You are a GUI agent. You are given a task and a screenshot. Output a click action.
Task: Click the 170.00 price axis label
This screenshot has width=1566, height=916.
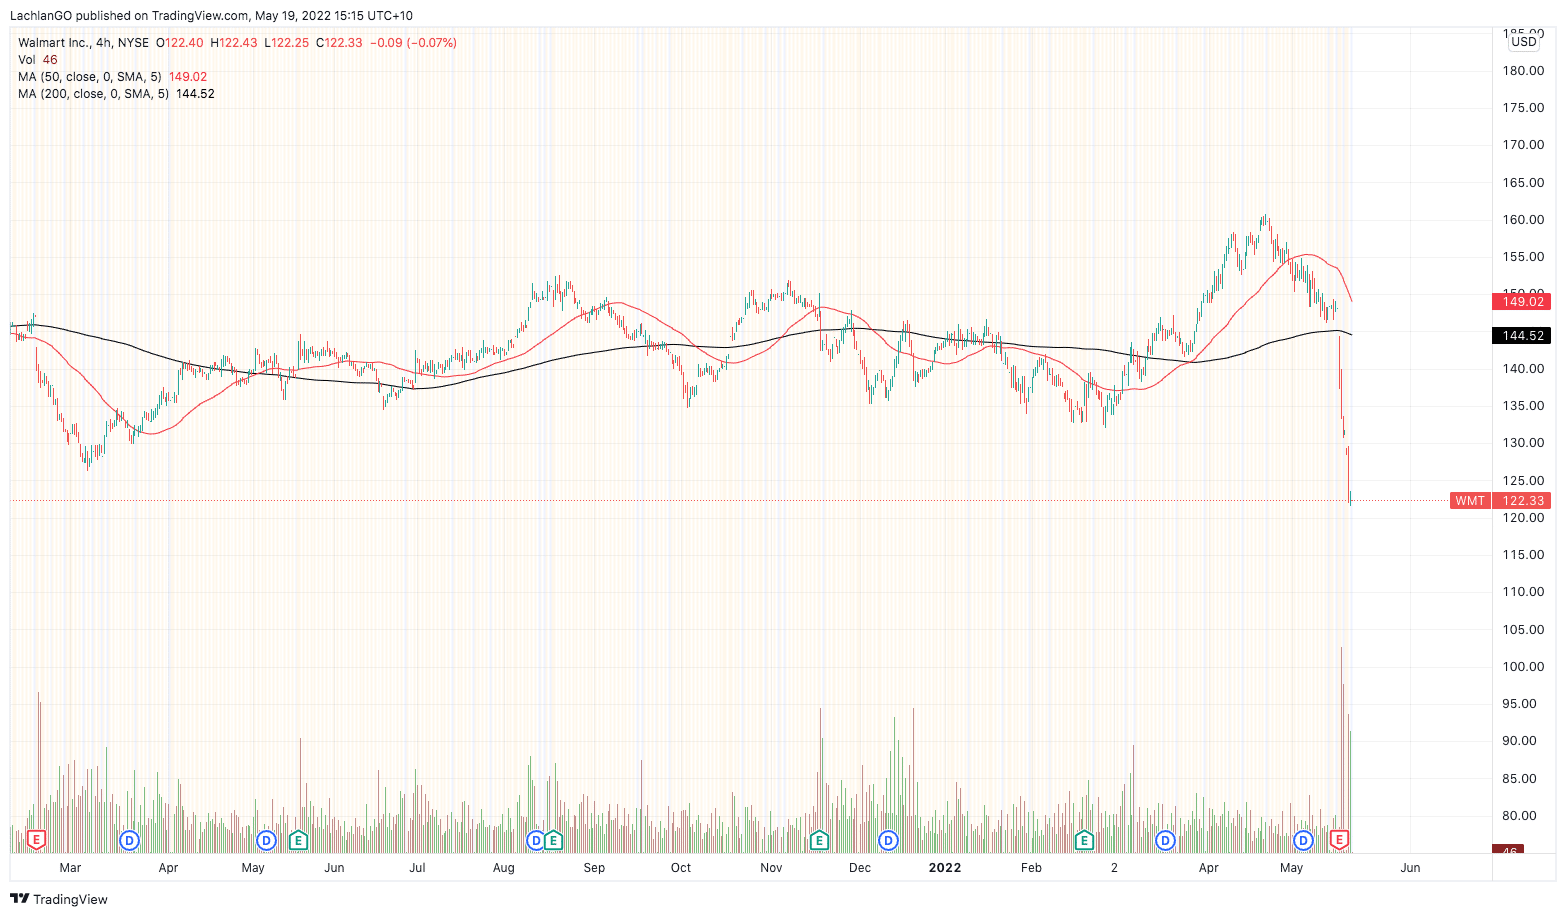point(1524,145)
